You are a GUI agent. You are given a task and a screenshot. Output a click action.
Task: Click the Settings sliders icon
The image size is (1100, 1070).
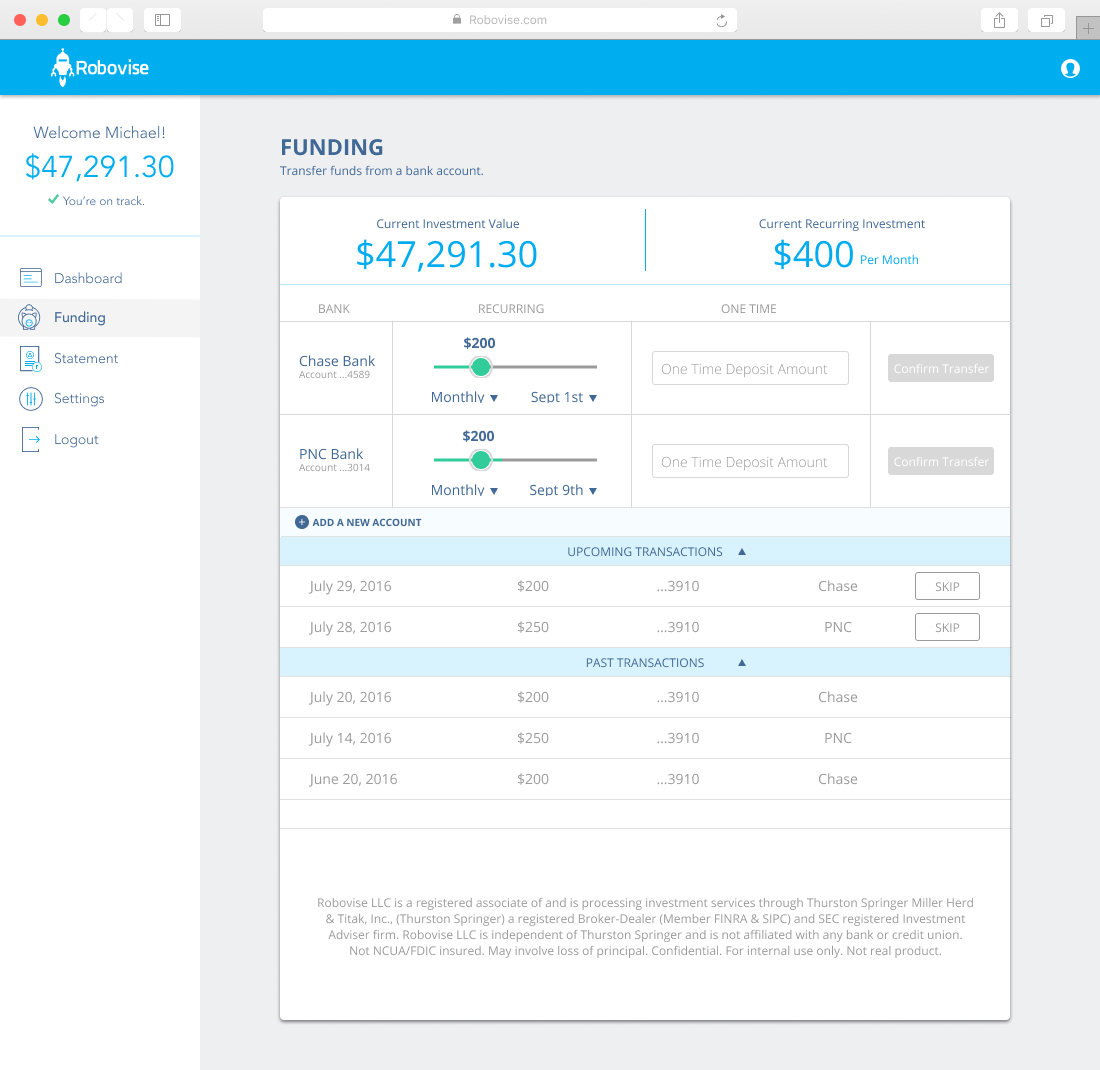click(x=31, y=399)
